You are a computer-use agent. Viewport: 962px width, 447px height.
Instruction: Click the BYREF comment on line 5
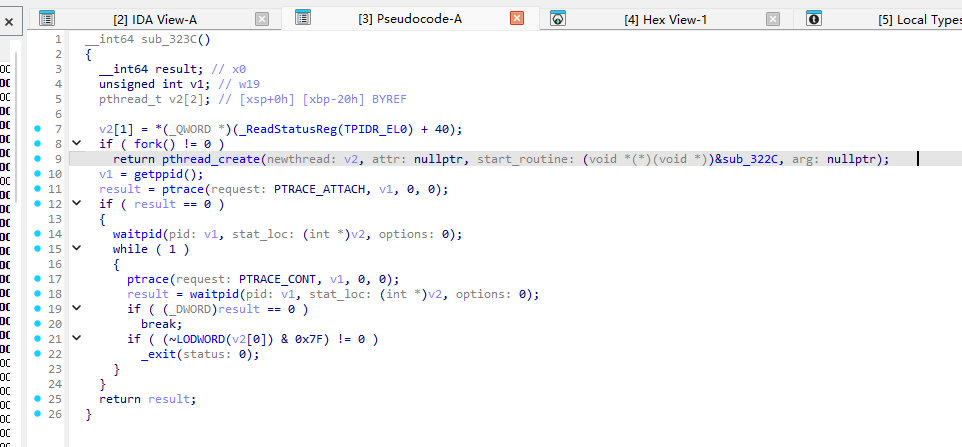[x=390, y=99]
